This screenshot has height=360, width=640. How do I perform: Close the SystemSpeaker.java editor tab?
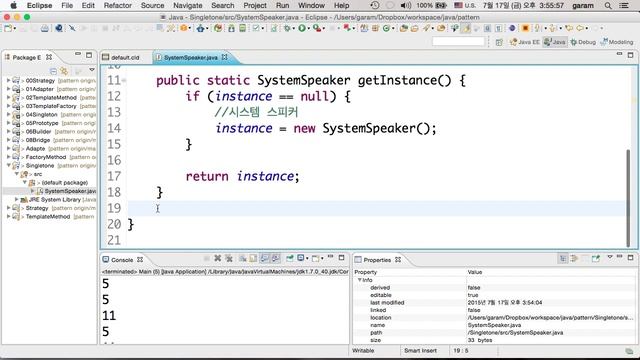(224, 57)
